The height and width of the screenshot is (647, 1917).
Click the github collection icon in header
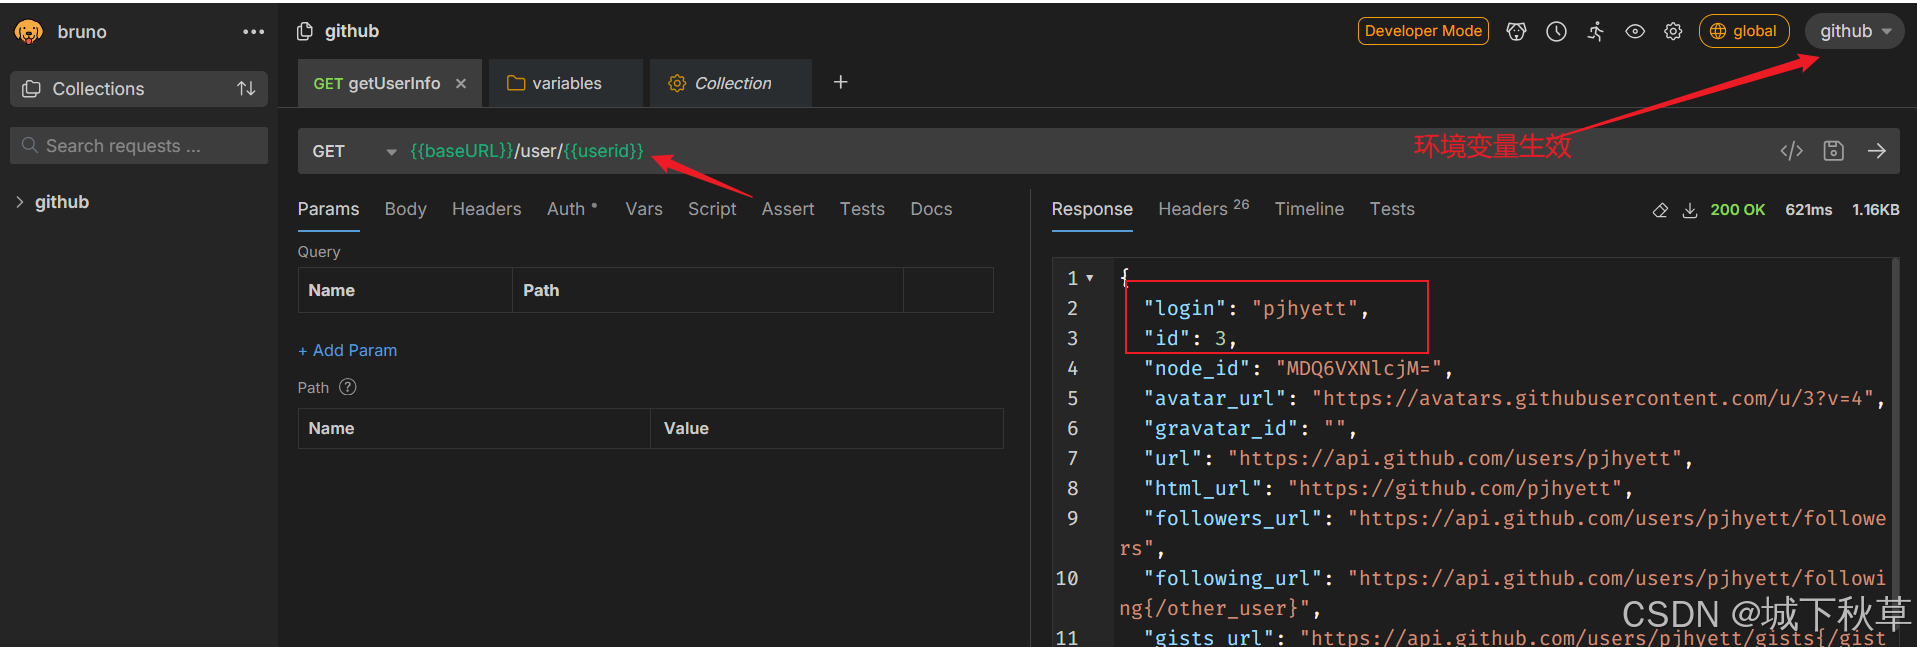pos(305,32)
